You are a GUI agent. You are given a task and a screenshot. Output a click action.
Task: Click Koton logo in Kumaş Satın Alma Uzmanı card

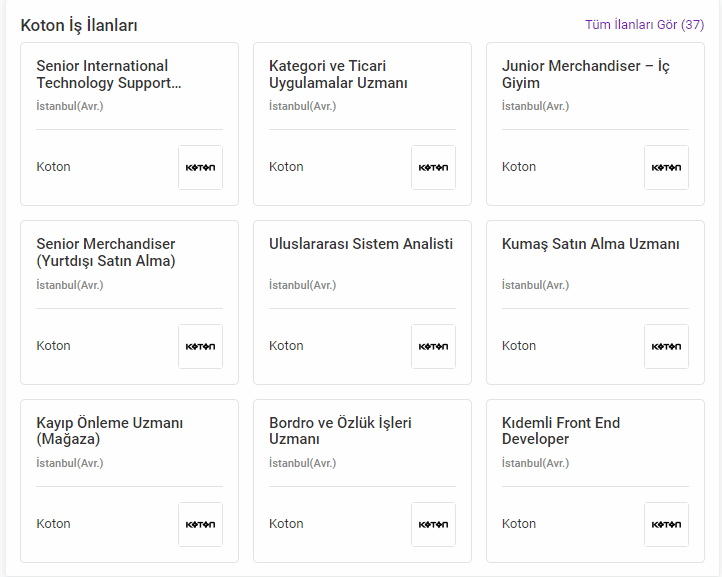point(666,346)
